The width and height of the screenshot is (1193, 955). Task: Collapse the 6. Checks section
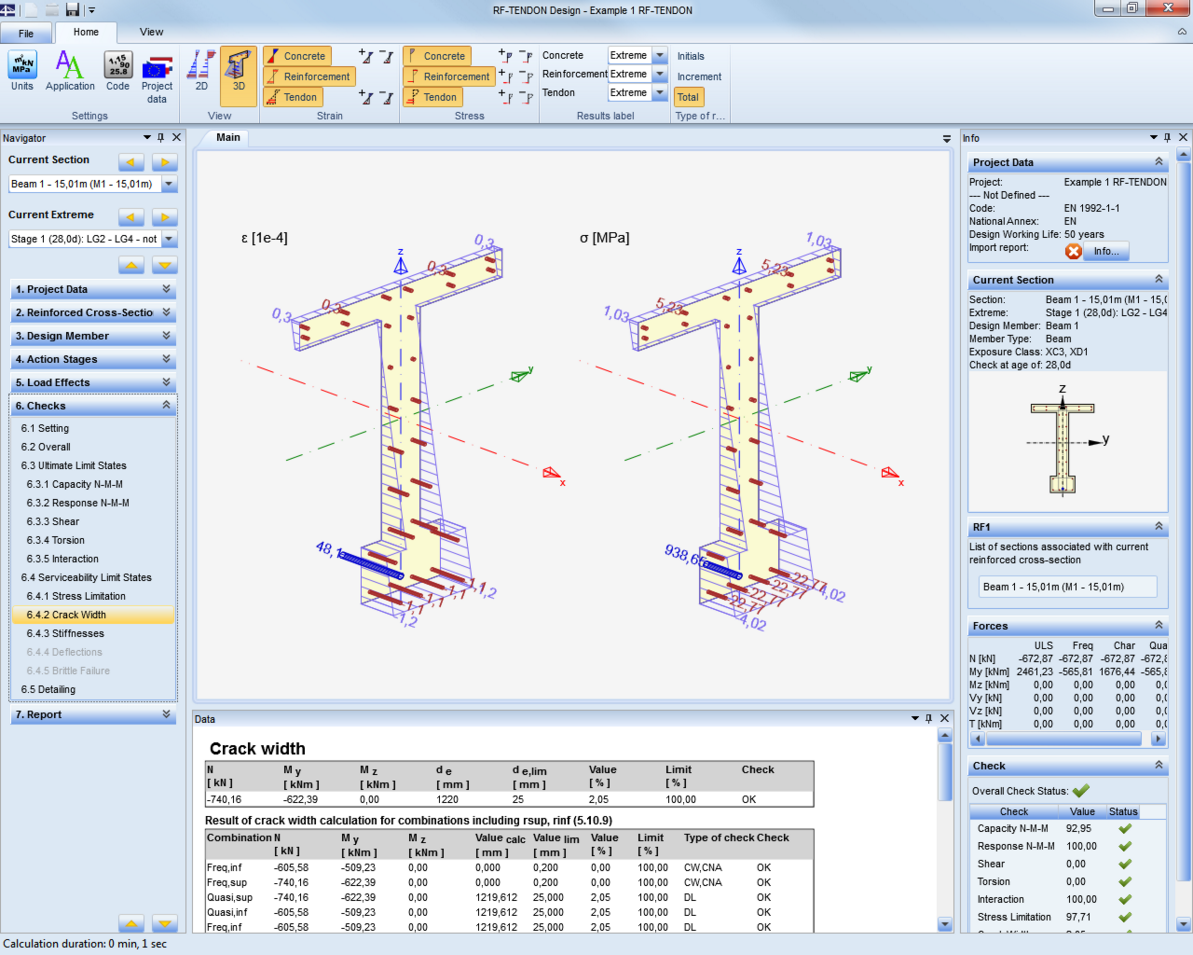coord(93,406)
